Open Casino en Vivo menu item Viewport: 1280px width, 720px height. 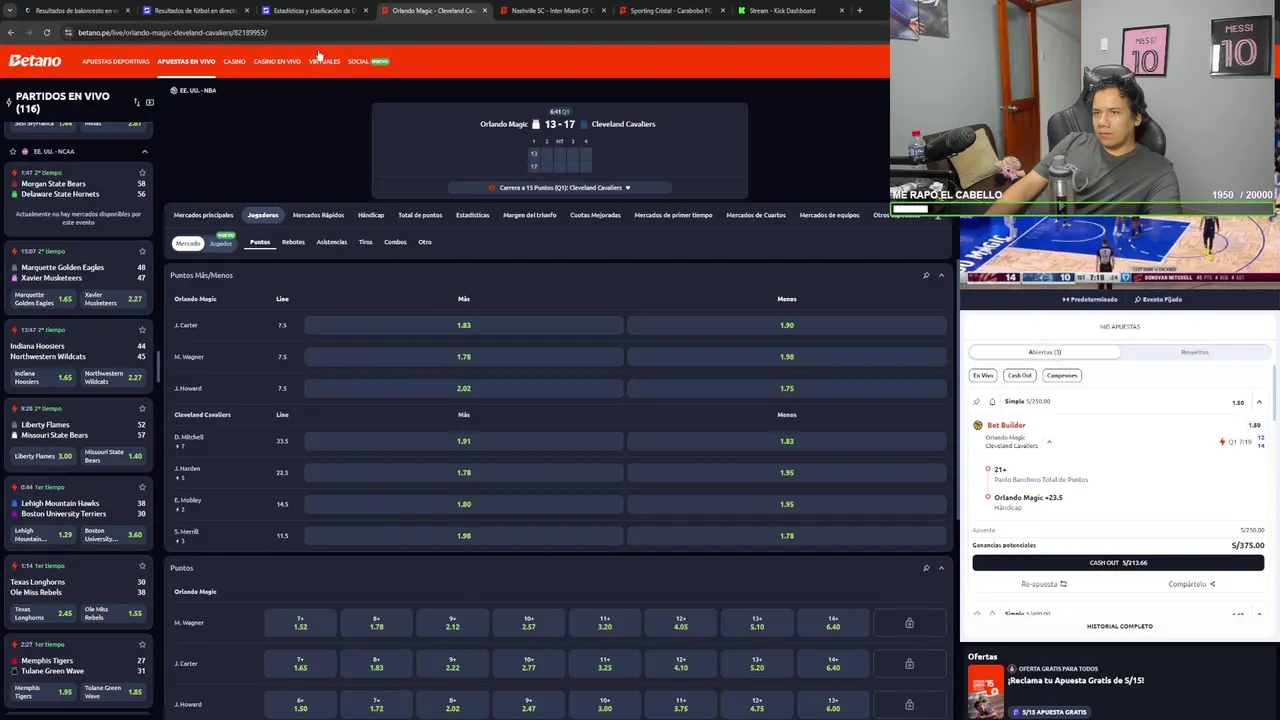tap(277, 61)
